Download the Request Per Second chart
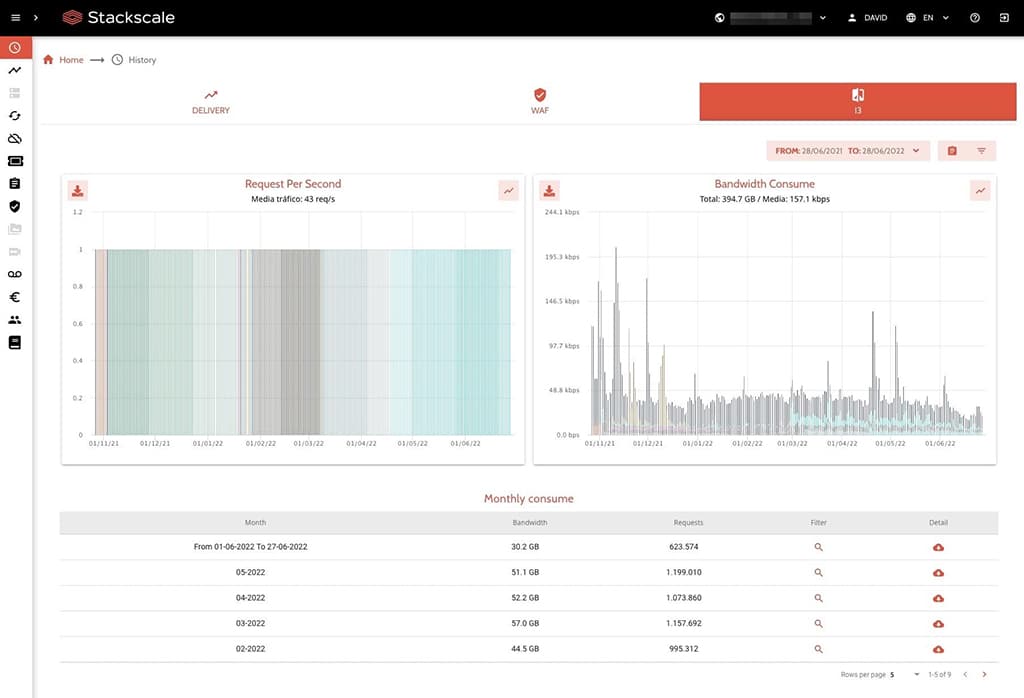Image resolution: width=1024 pixels, height=698 pixels. click(78, 191)
